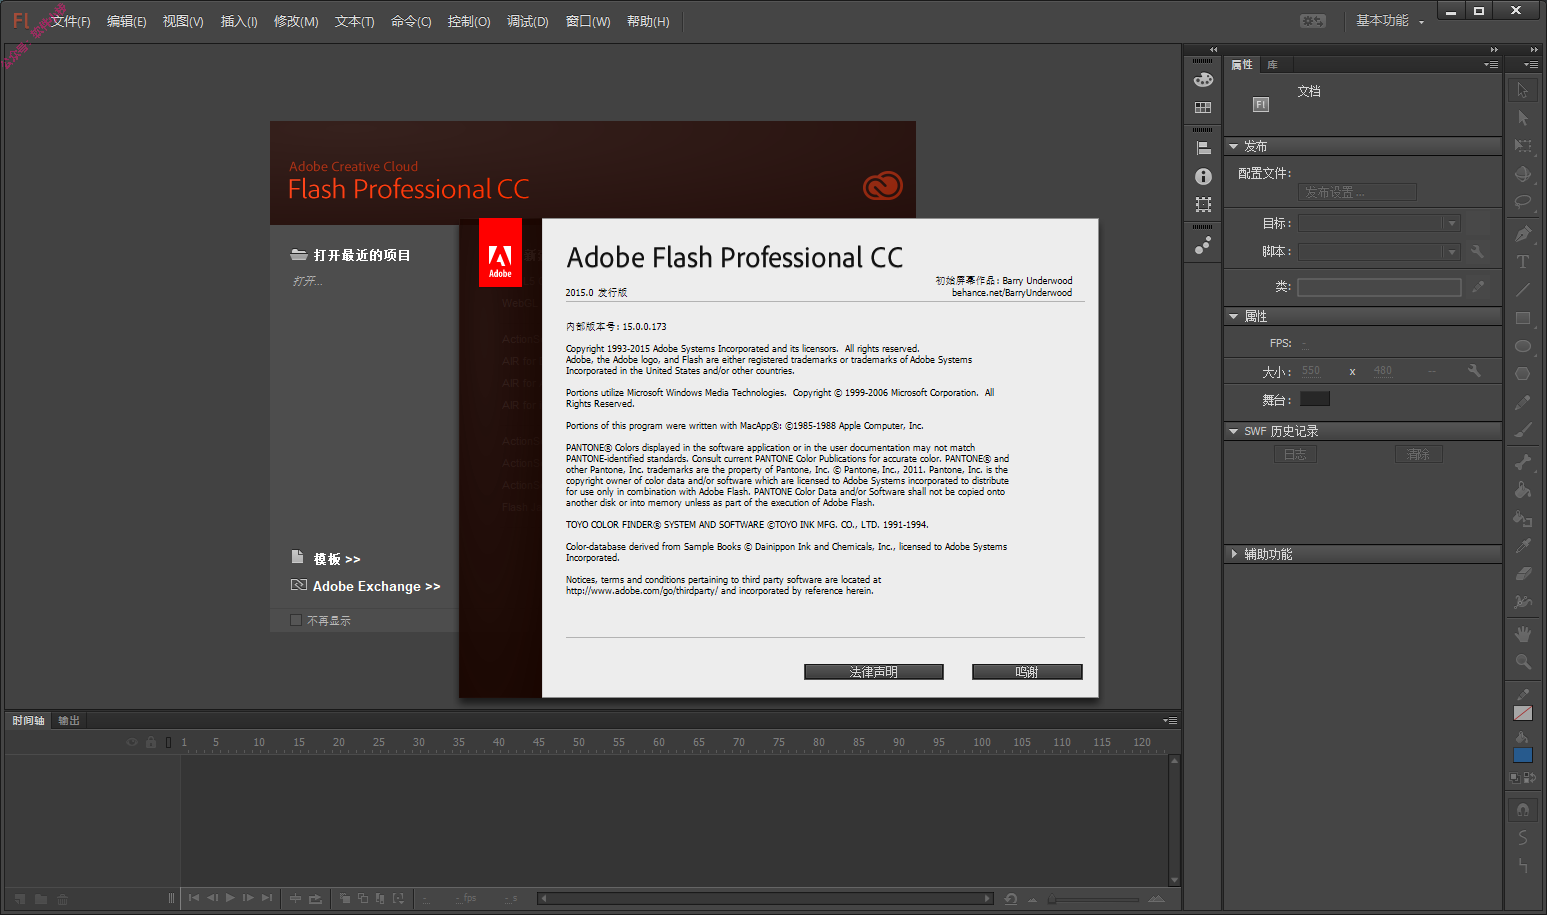Select the Text tool
This screenshot has width=1547, height=915.
click(x=1522, y=262)
